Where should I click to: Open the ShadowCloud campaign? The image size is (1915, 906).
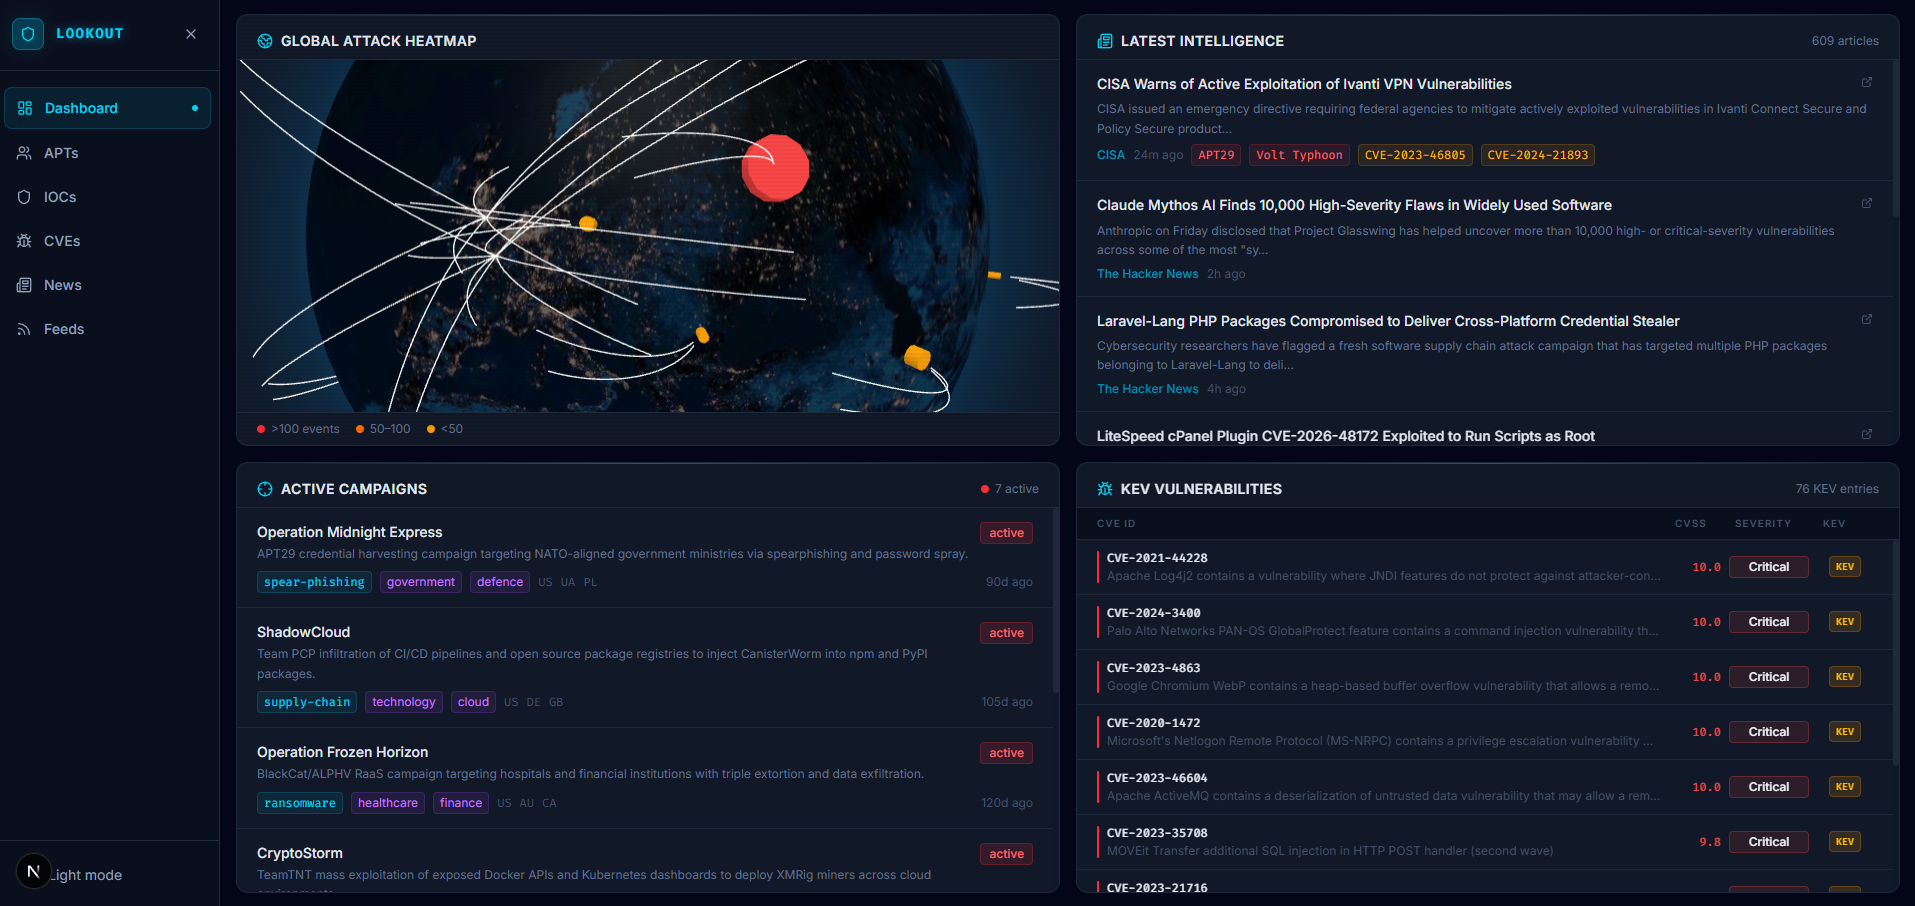(x=303, y=632)
